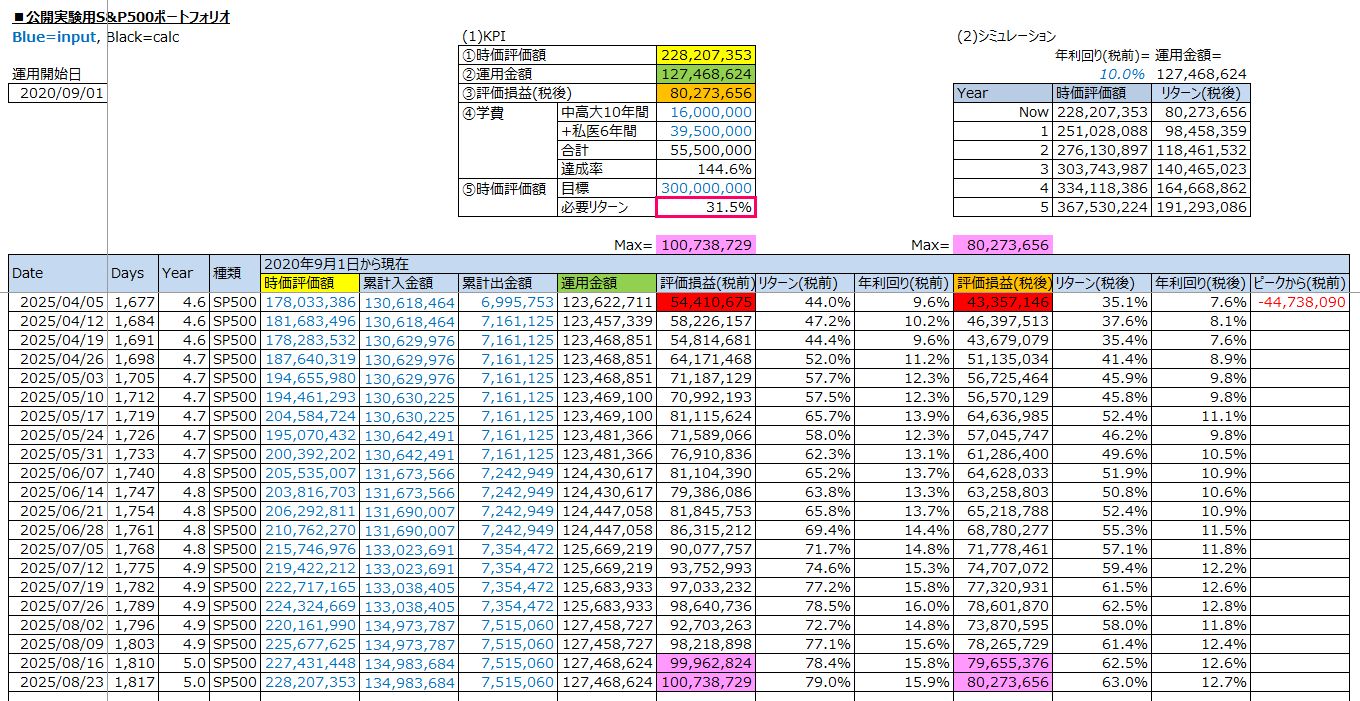Image resolution: width=1360 pixels, height=701 pixels.
Task: Select the yellow KPI 時価評価額 value cell
Action: [706, 56]
